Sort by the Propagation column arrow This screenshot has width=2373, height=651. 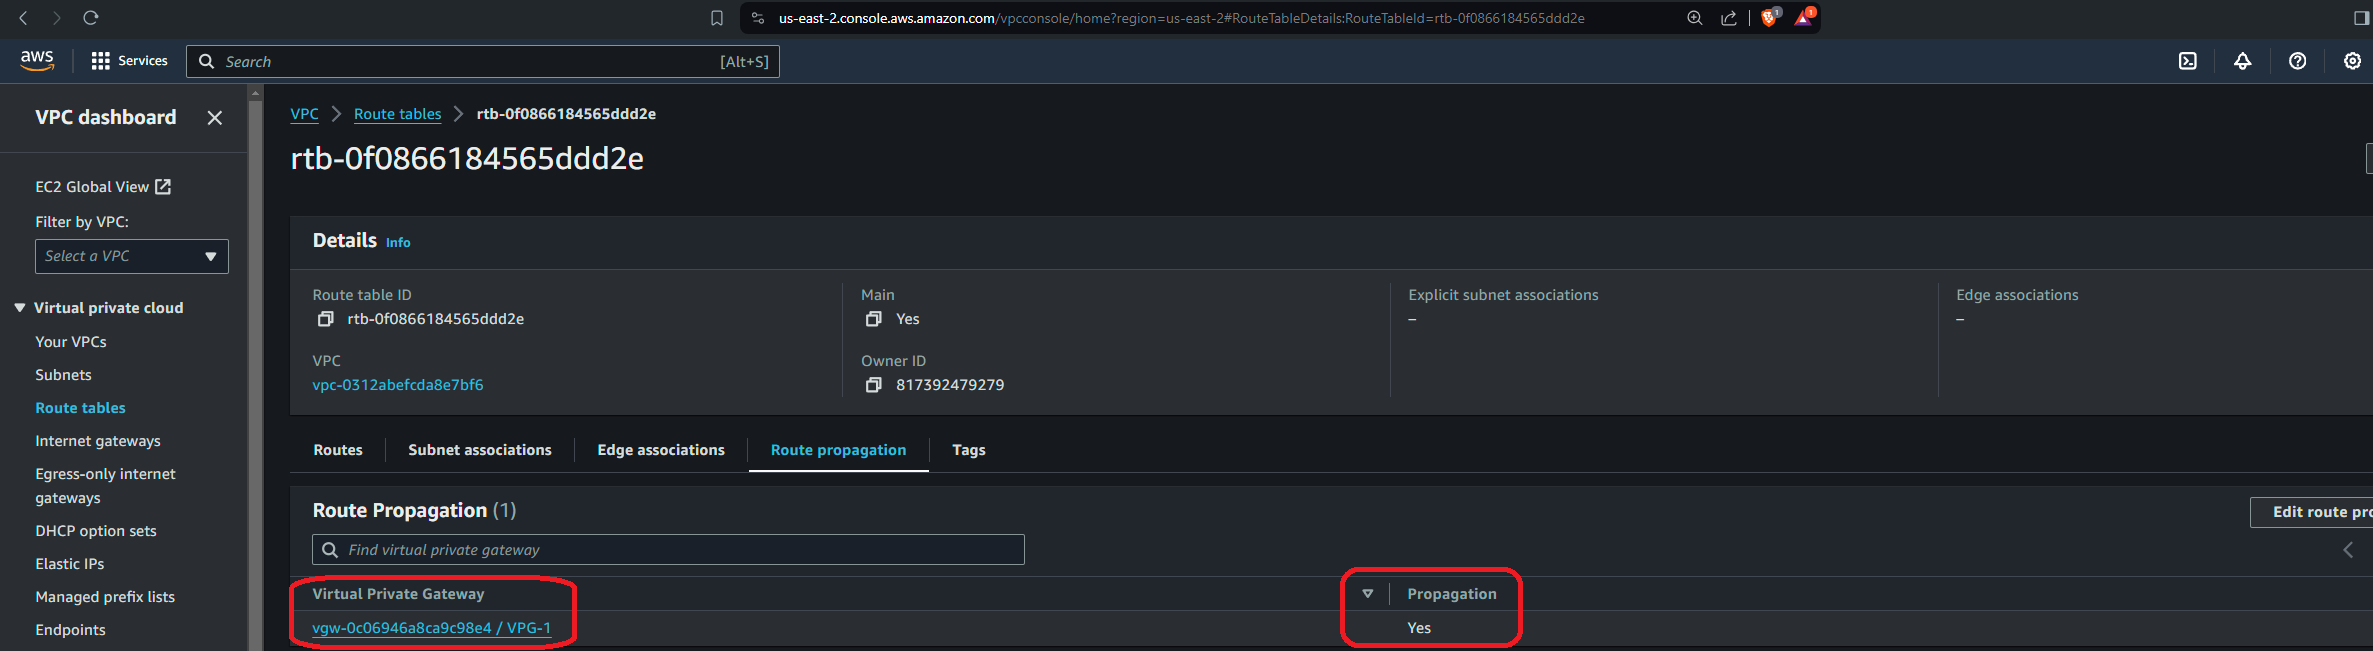[x=1367, y=594]
